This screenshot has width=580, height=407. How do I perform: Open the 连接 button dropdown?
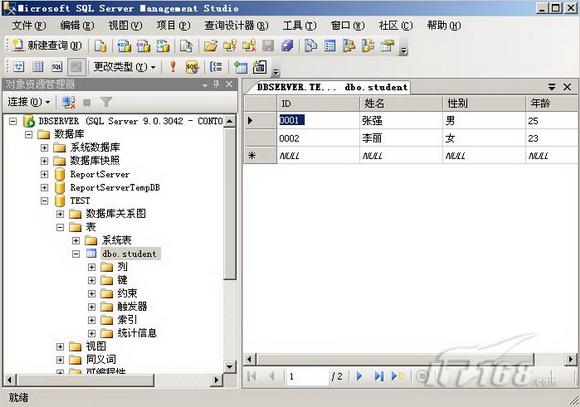coord(29,102)
